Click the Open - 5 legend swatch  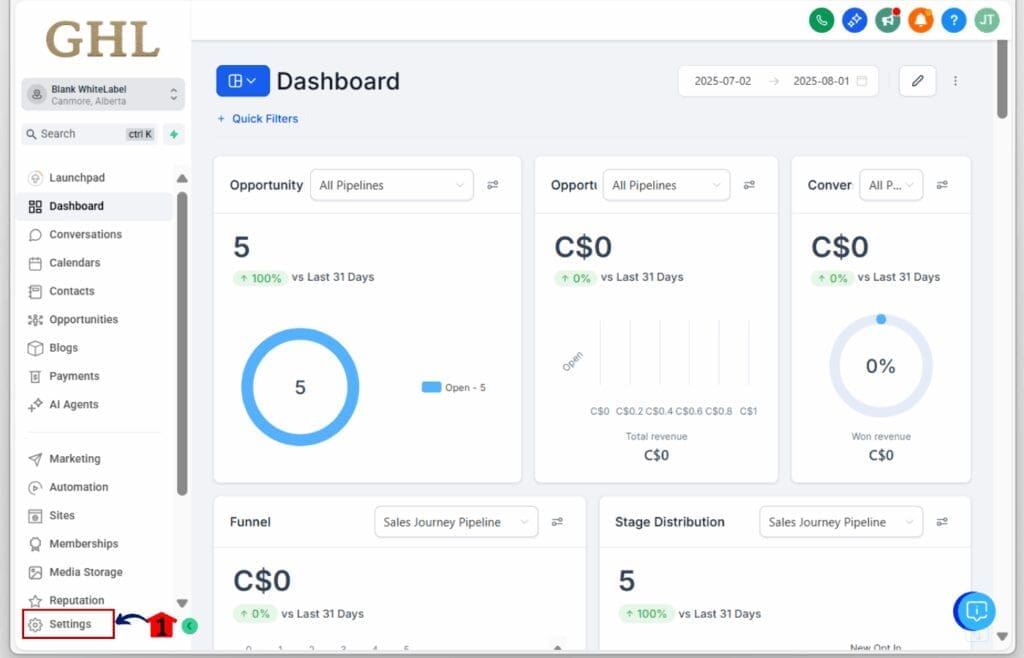tap(432, 387)
